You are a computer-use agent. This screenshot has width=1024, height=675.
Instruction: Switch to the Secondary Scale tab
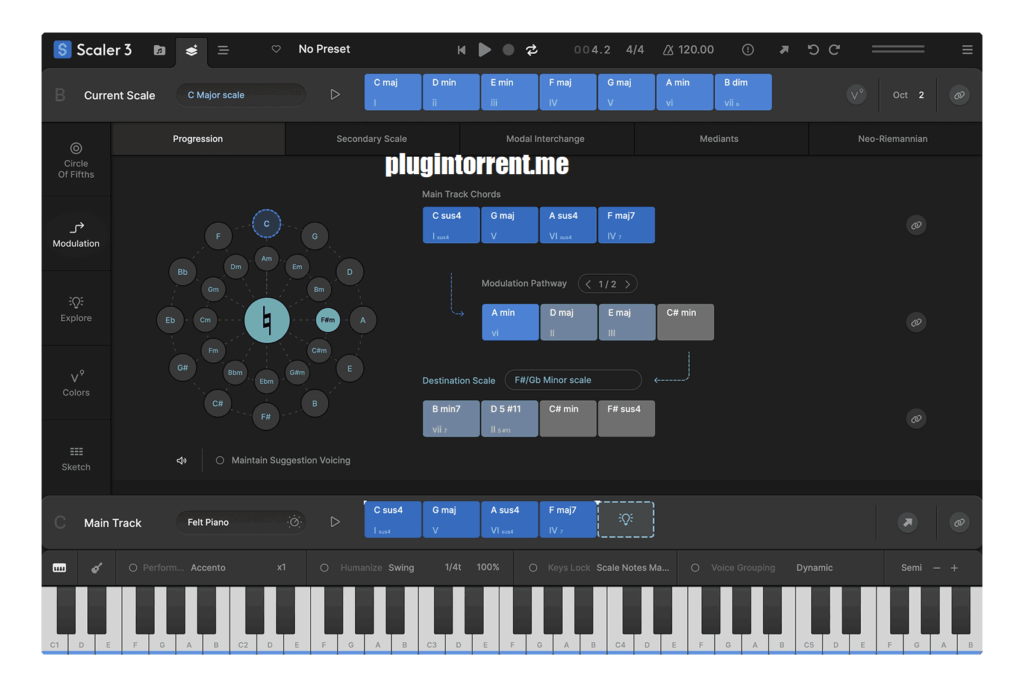coord(372,138)
